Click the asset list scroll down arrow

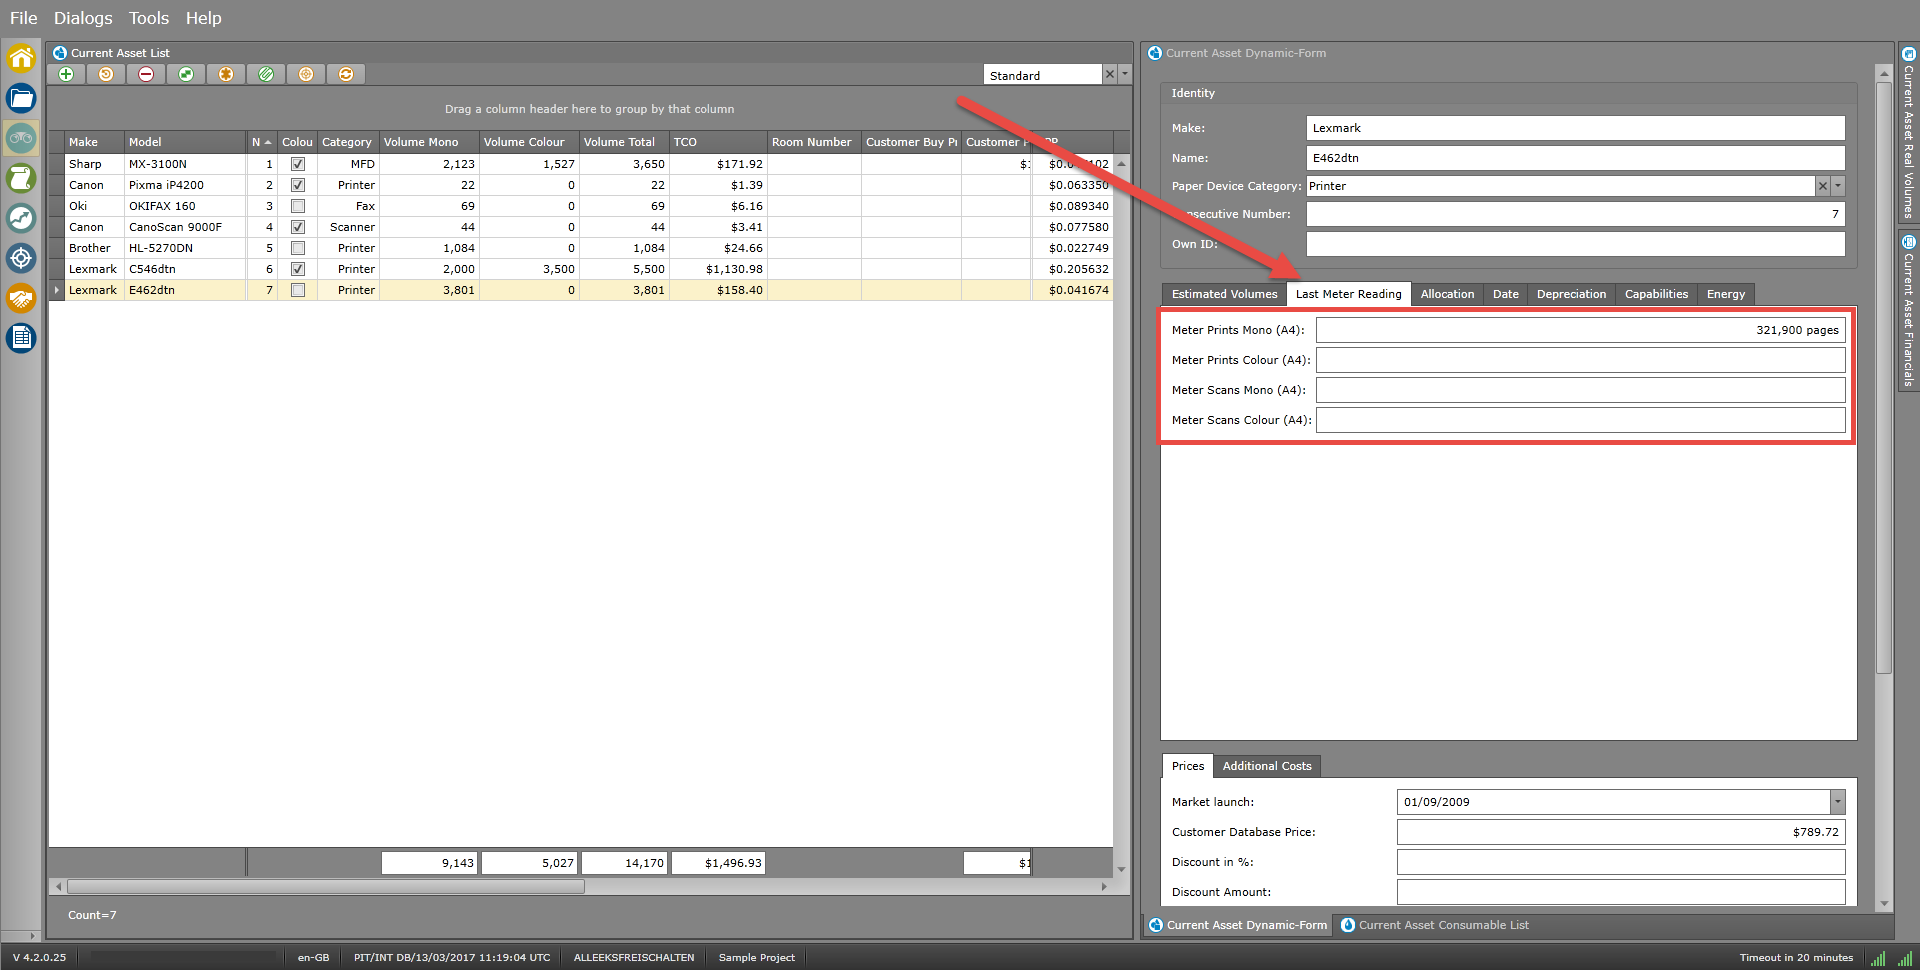(1121, 870)
